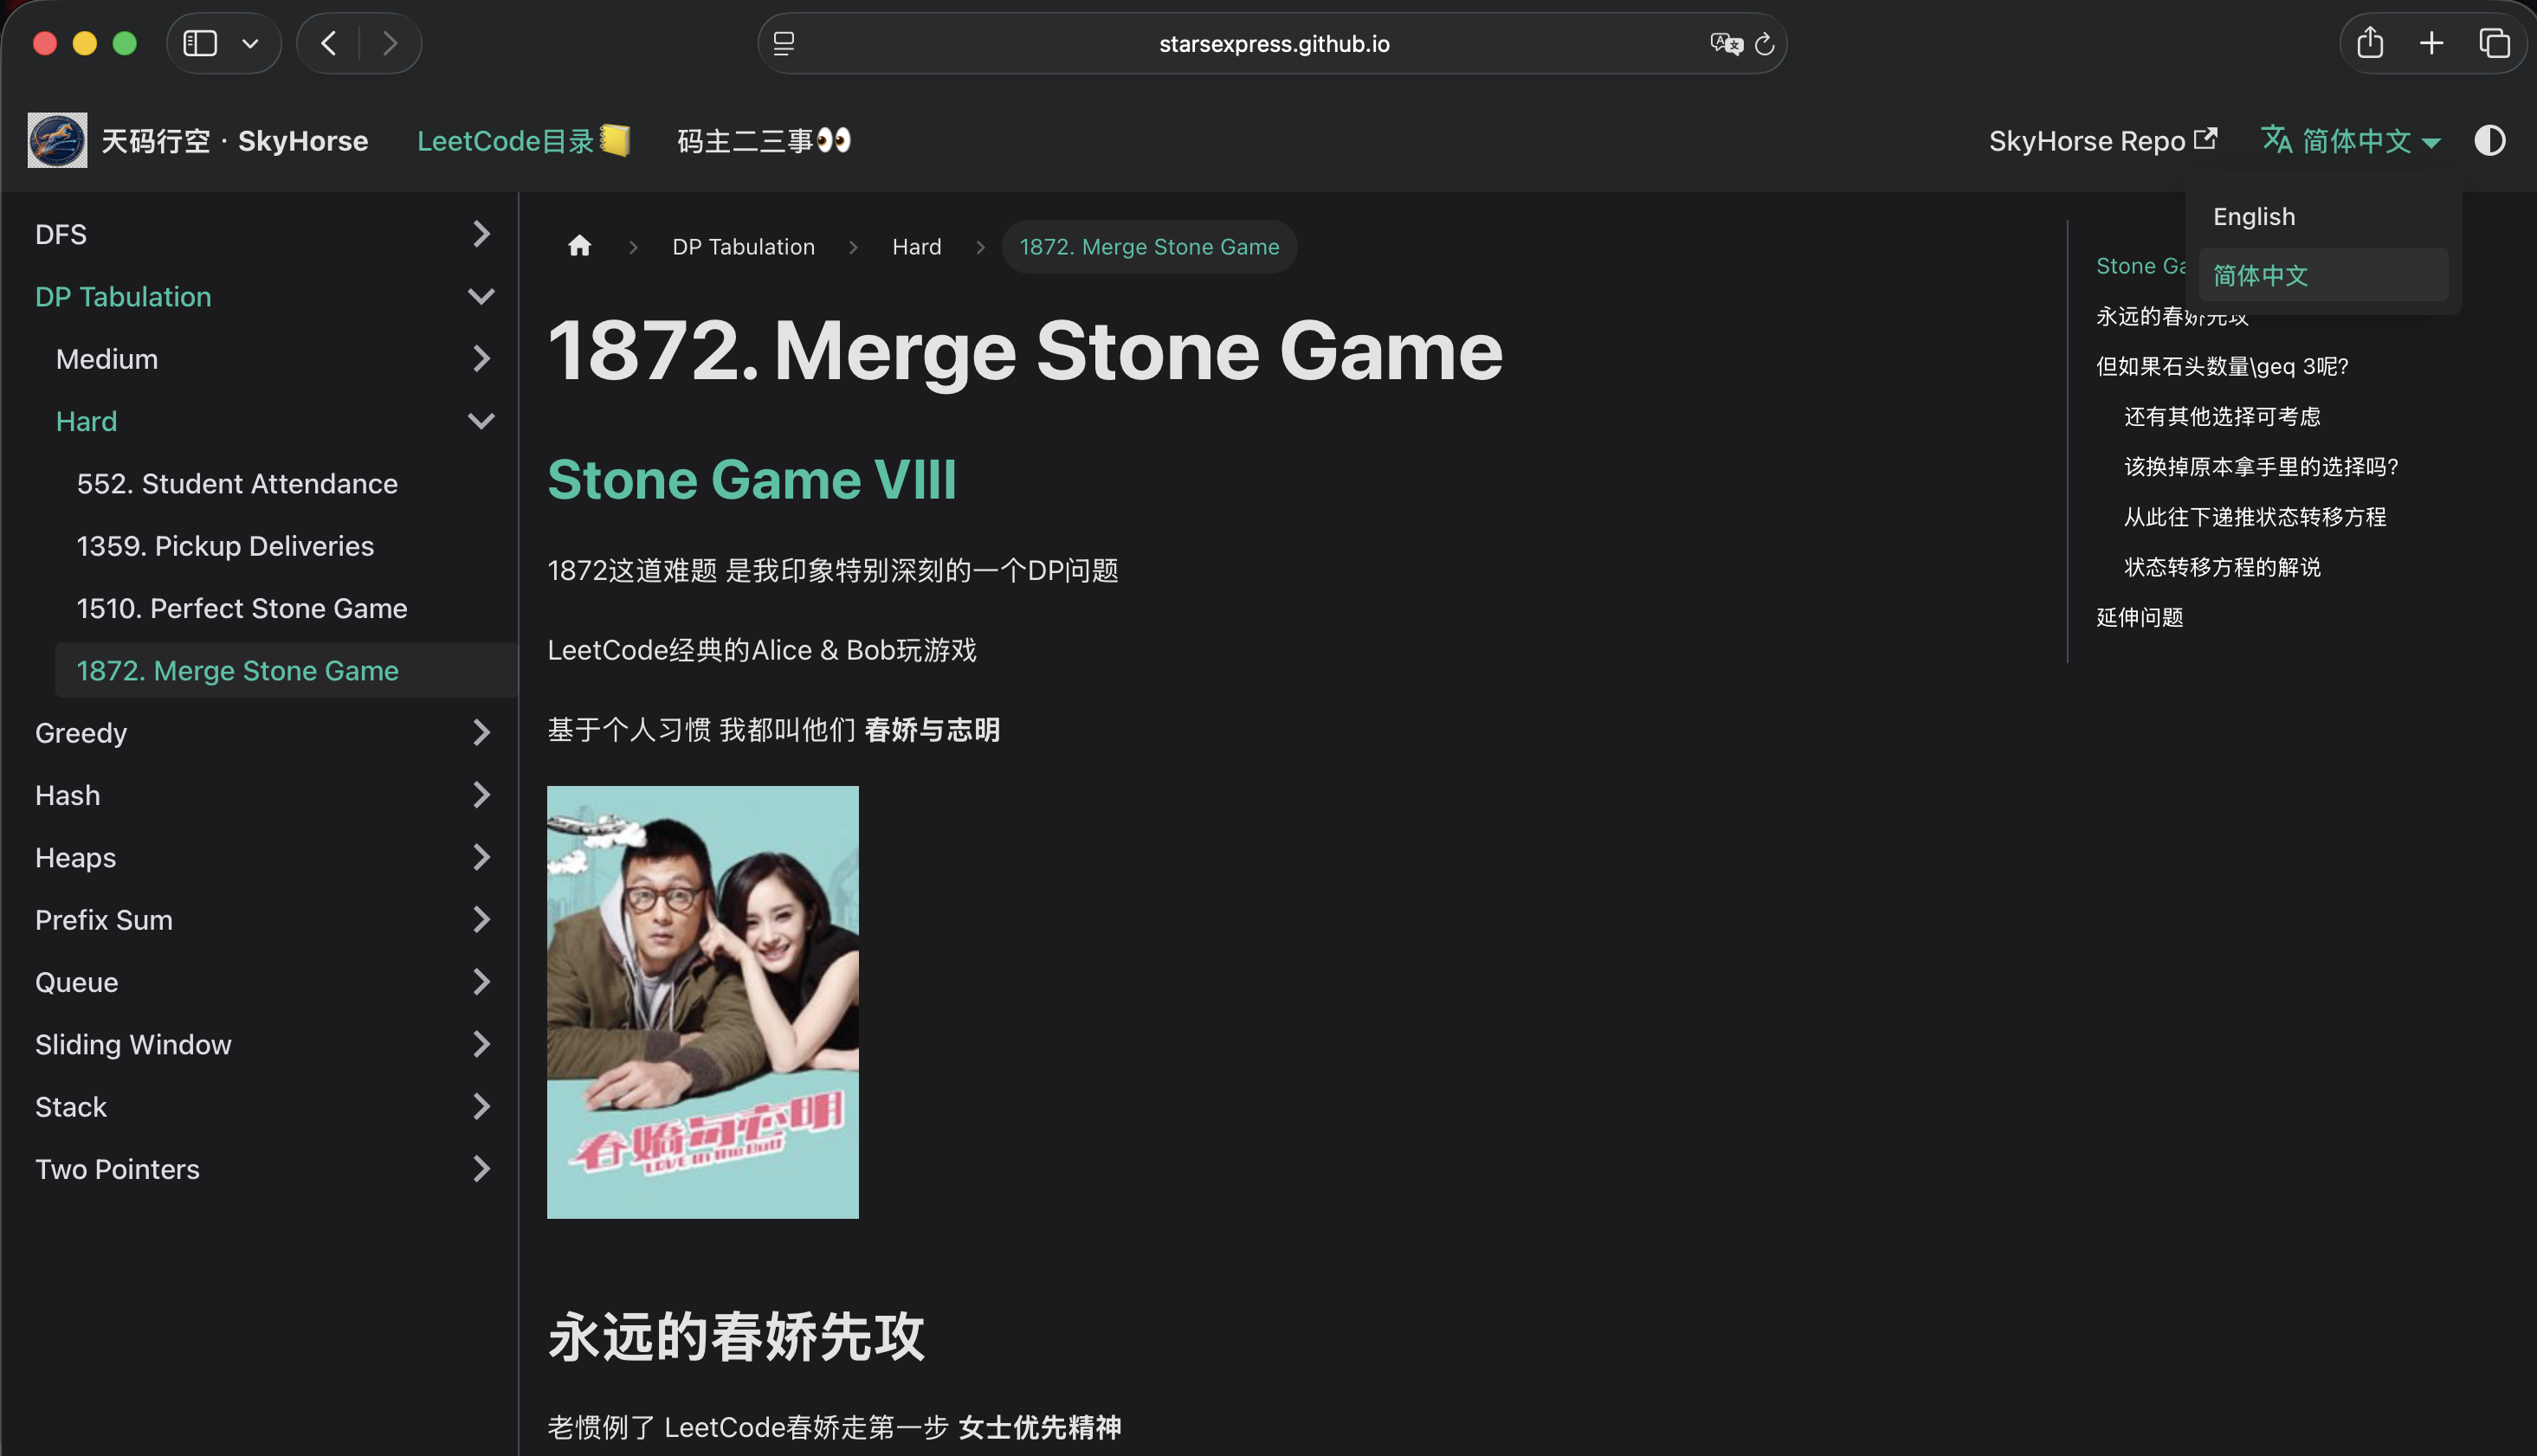Jump to 从此往下递推状态转移方程 in contents
The image size is (2537, 1456).
coord(2255,517)
